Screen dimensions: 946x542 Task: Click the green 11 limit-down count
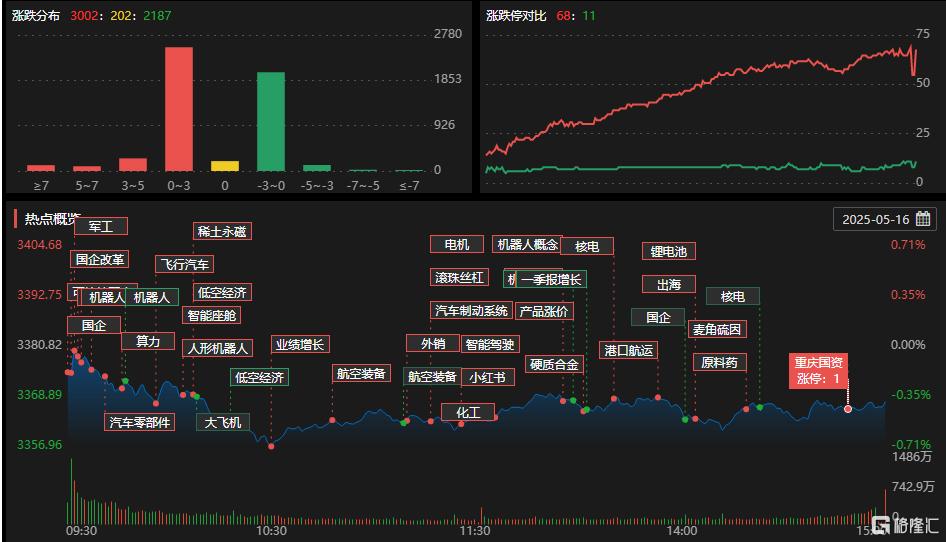click(x=588, y=16)
